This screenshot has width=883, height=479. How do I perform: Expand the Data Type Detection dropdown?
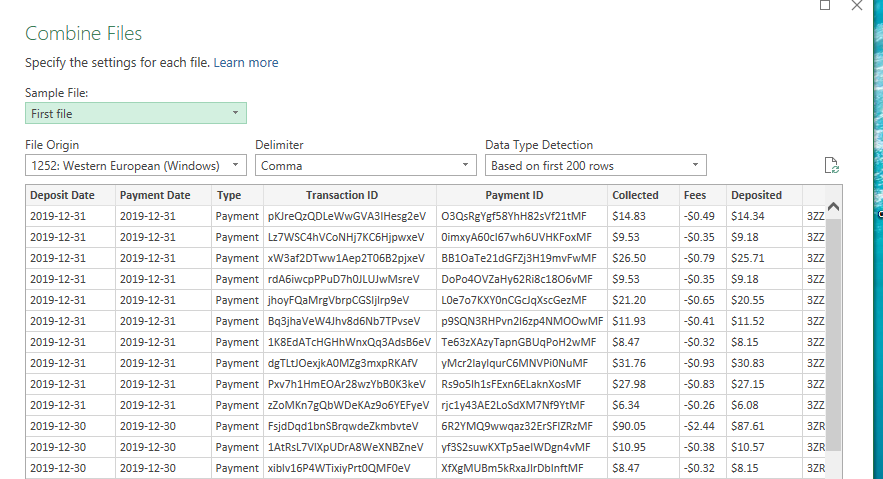[x=596, y=166]
